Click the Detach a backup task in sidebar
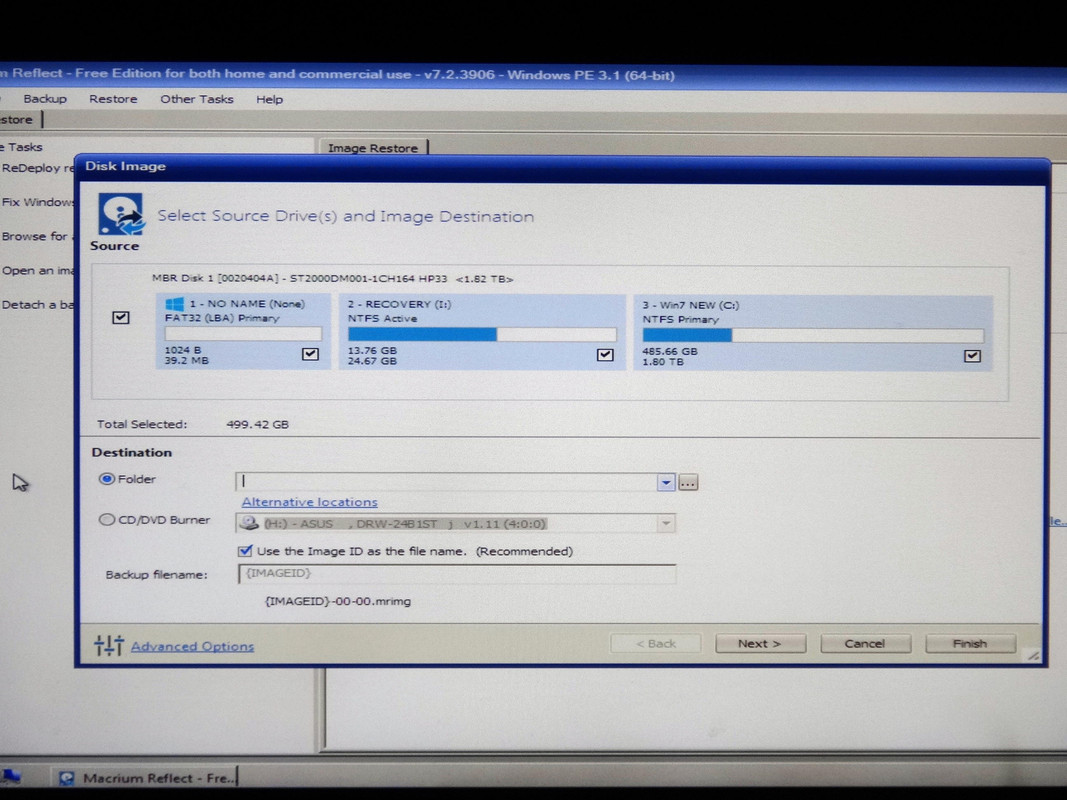1067x800 pixels. [x=37, y=304]
